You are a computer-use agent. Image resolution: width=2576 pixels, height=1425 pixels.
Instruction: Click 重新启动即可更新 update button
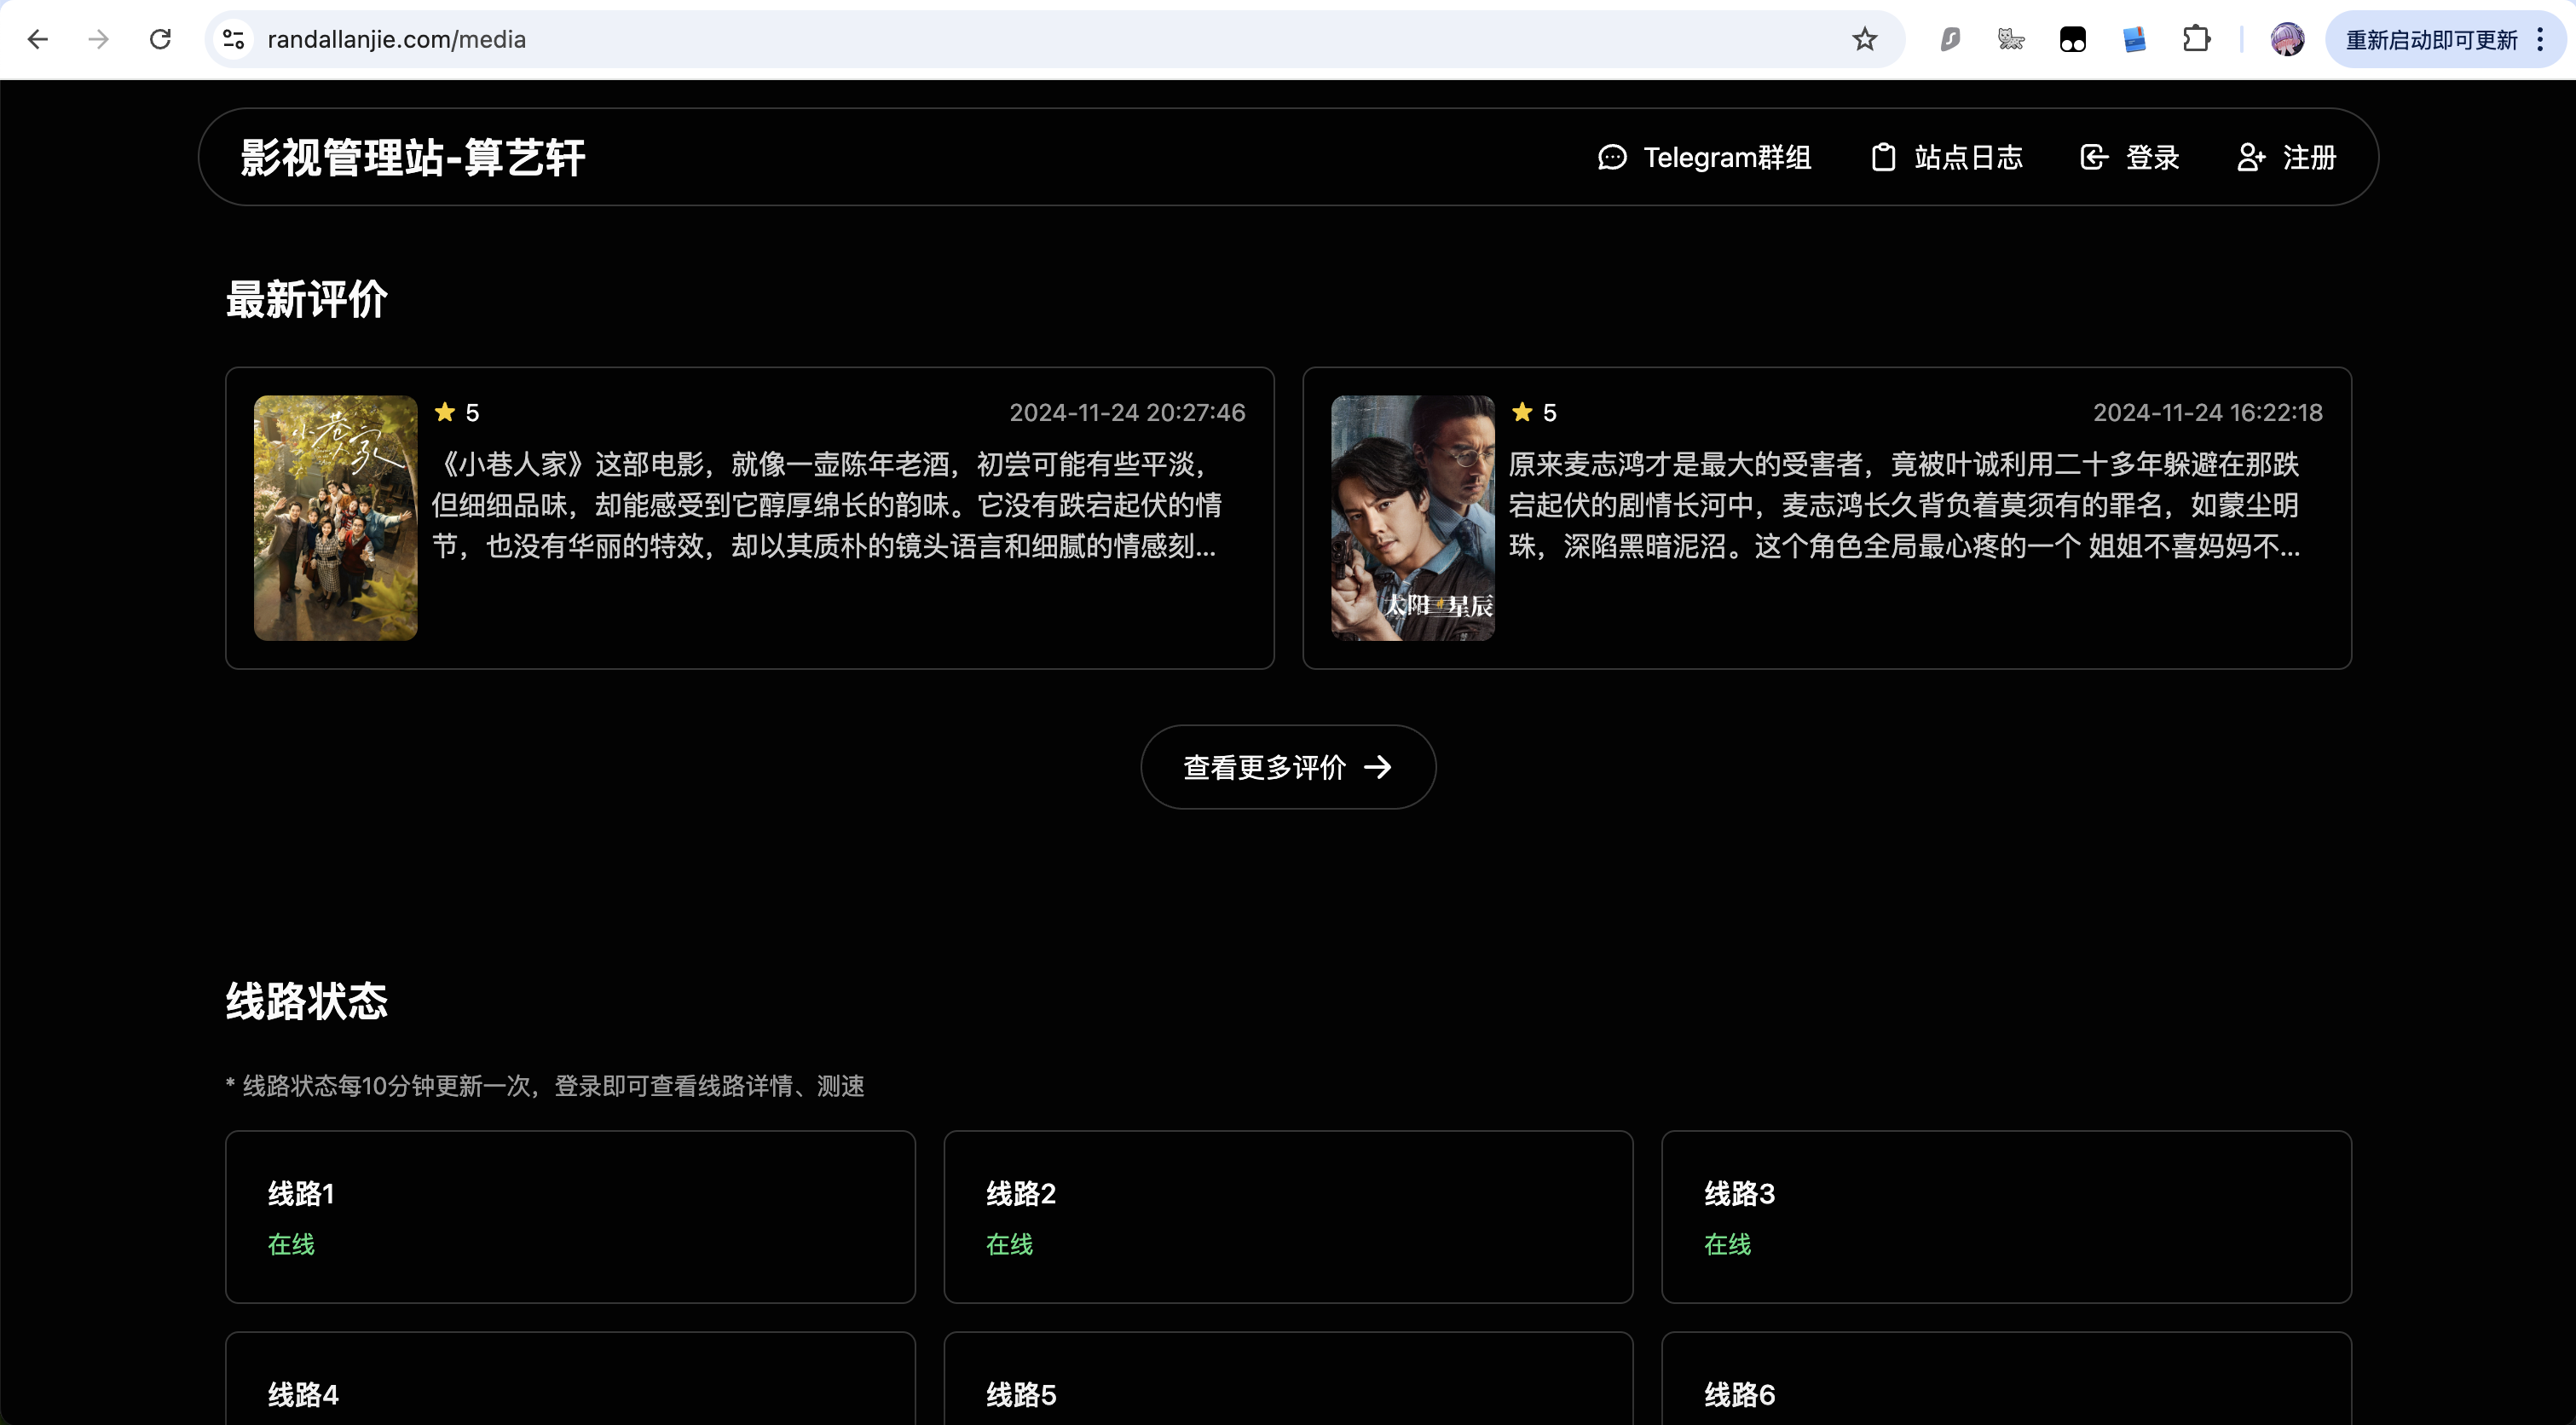pyautogui.click(x=2431, y=40)
